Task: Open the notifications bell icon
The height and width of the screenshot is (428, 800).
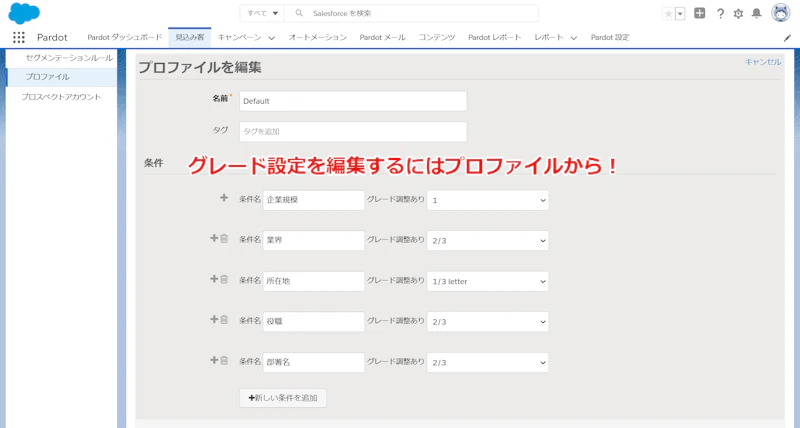Action: point(757,14)
